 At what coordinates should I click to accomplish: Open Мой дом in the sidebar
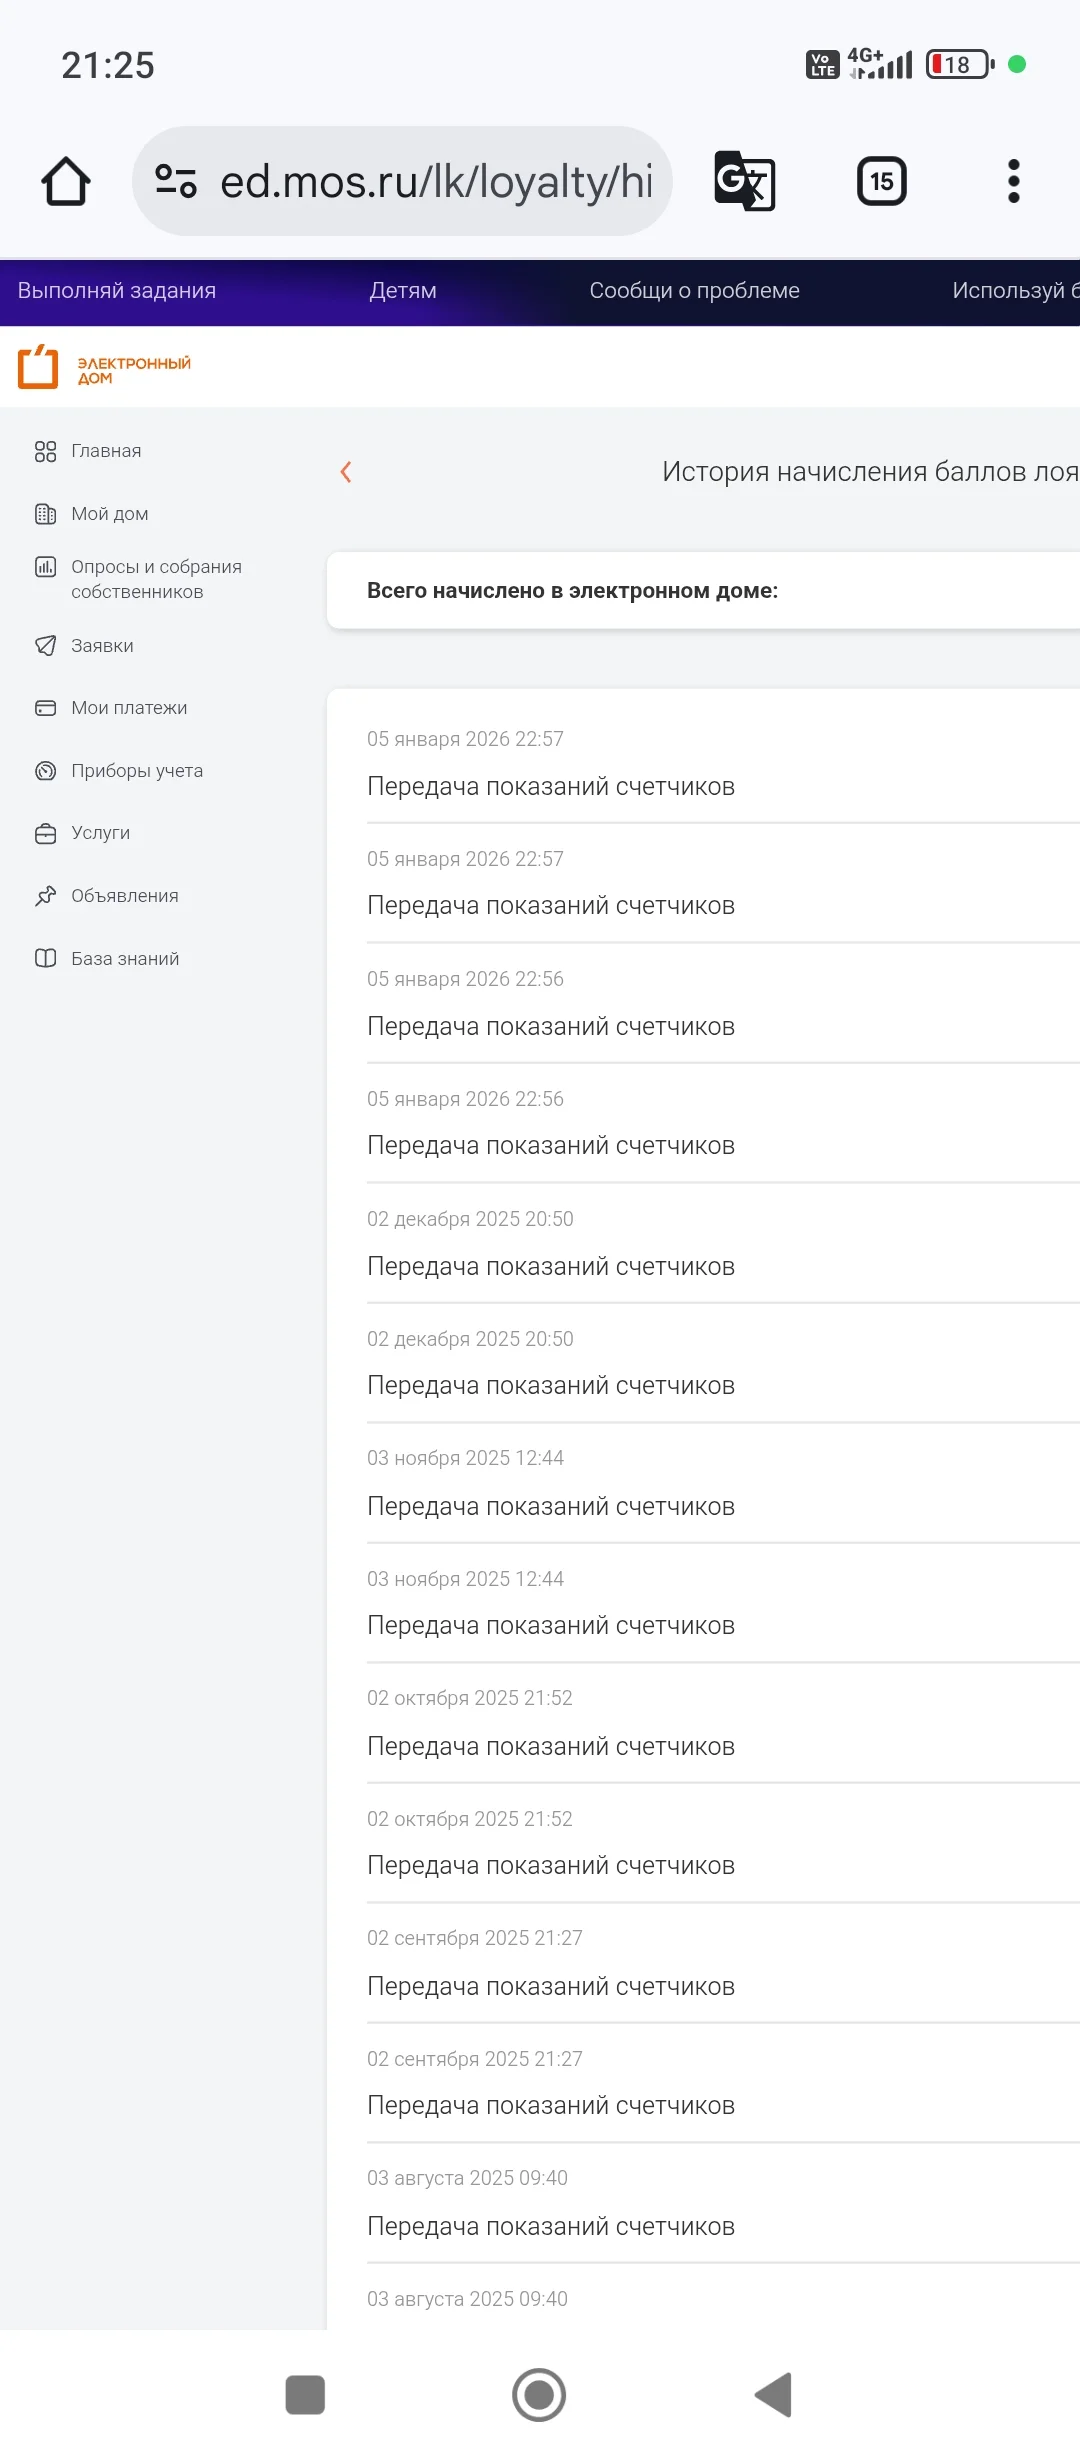pos(92,514)
